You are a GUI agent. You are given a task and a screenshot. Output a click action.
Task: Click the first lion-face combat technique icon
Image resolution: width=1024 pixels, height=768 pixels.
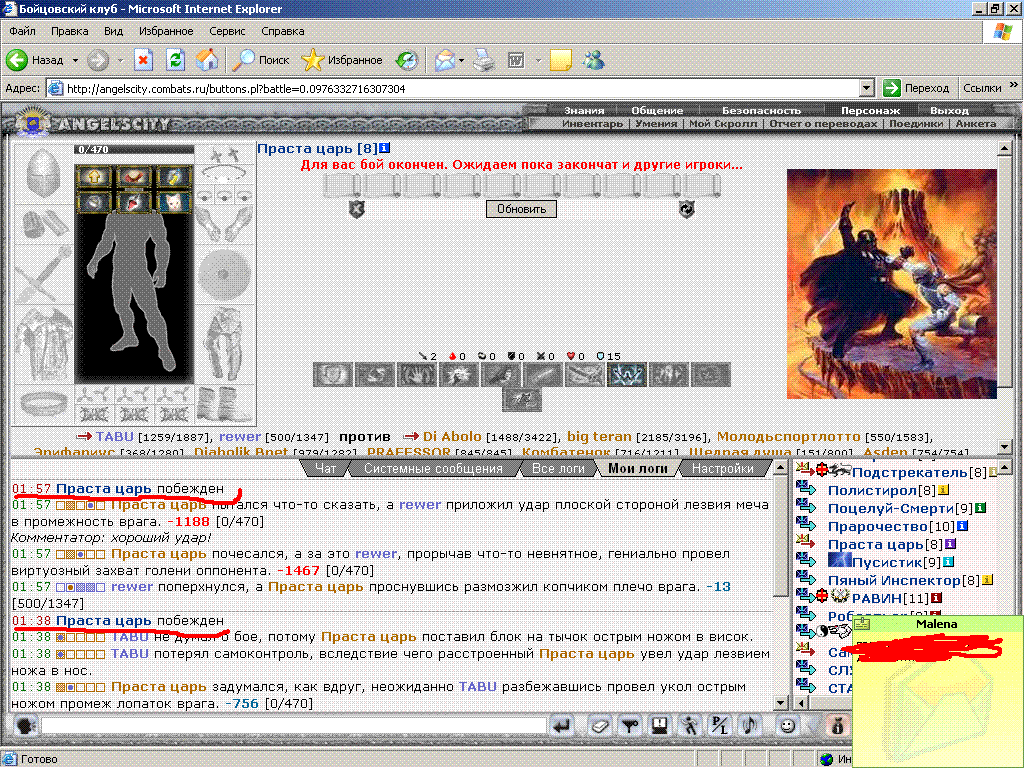pos(333,375)
